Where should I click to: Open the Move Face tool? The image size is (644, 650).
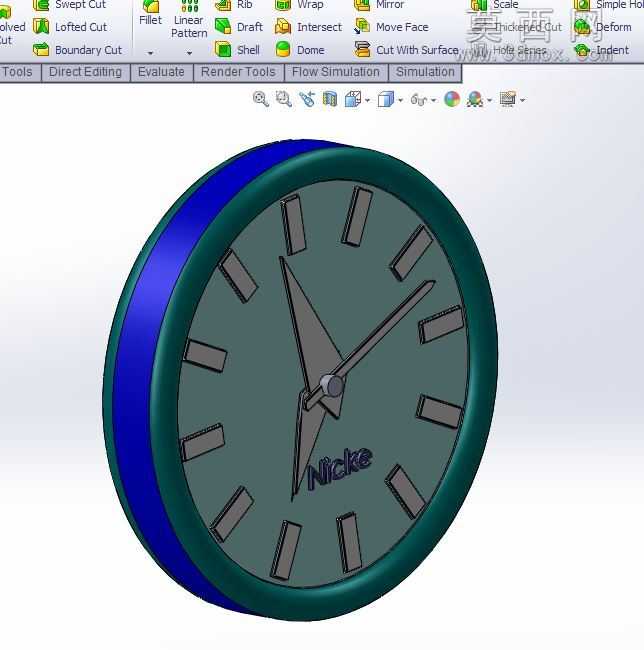pyautogui.click(x=391, y=27)
